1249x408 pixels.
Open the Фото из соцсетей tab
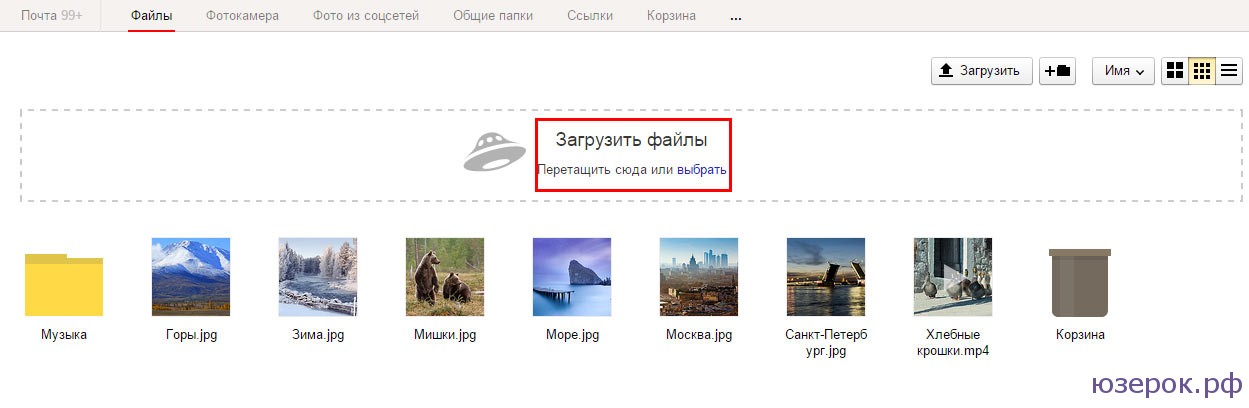pos(366,16)
